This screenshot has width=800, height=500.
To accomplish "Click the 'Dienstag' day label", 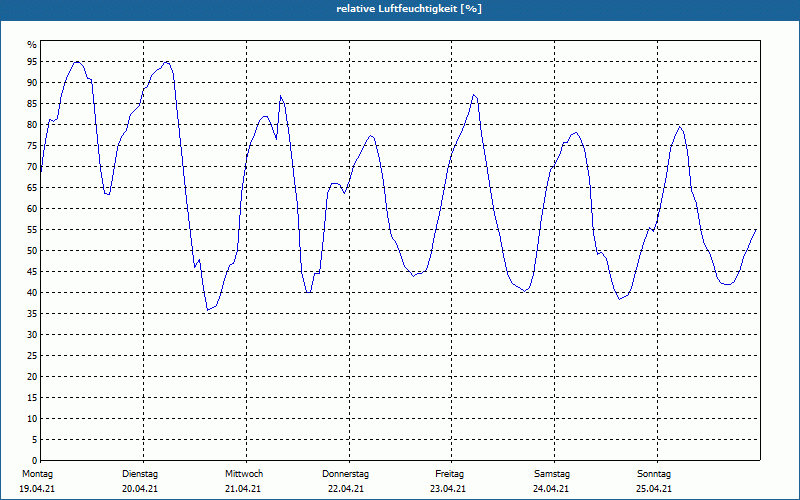I will [140, 474].
